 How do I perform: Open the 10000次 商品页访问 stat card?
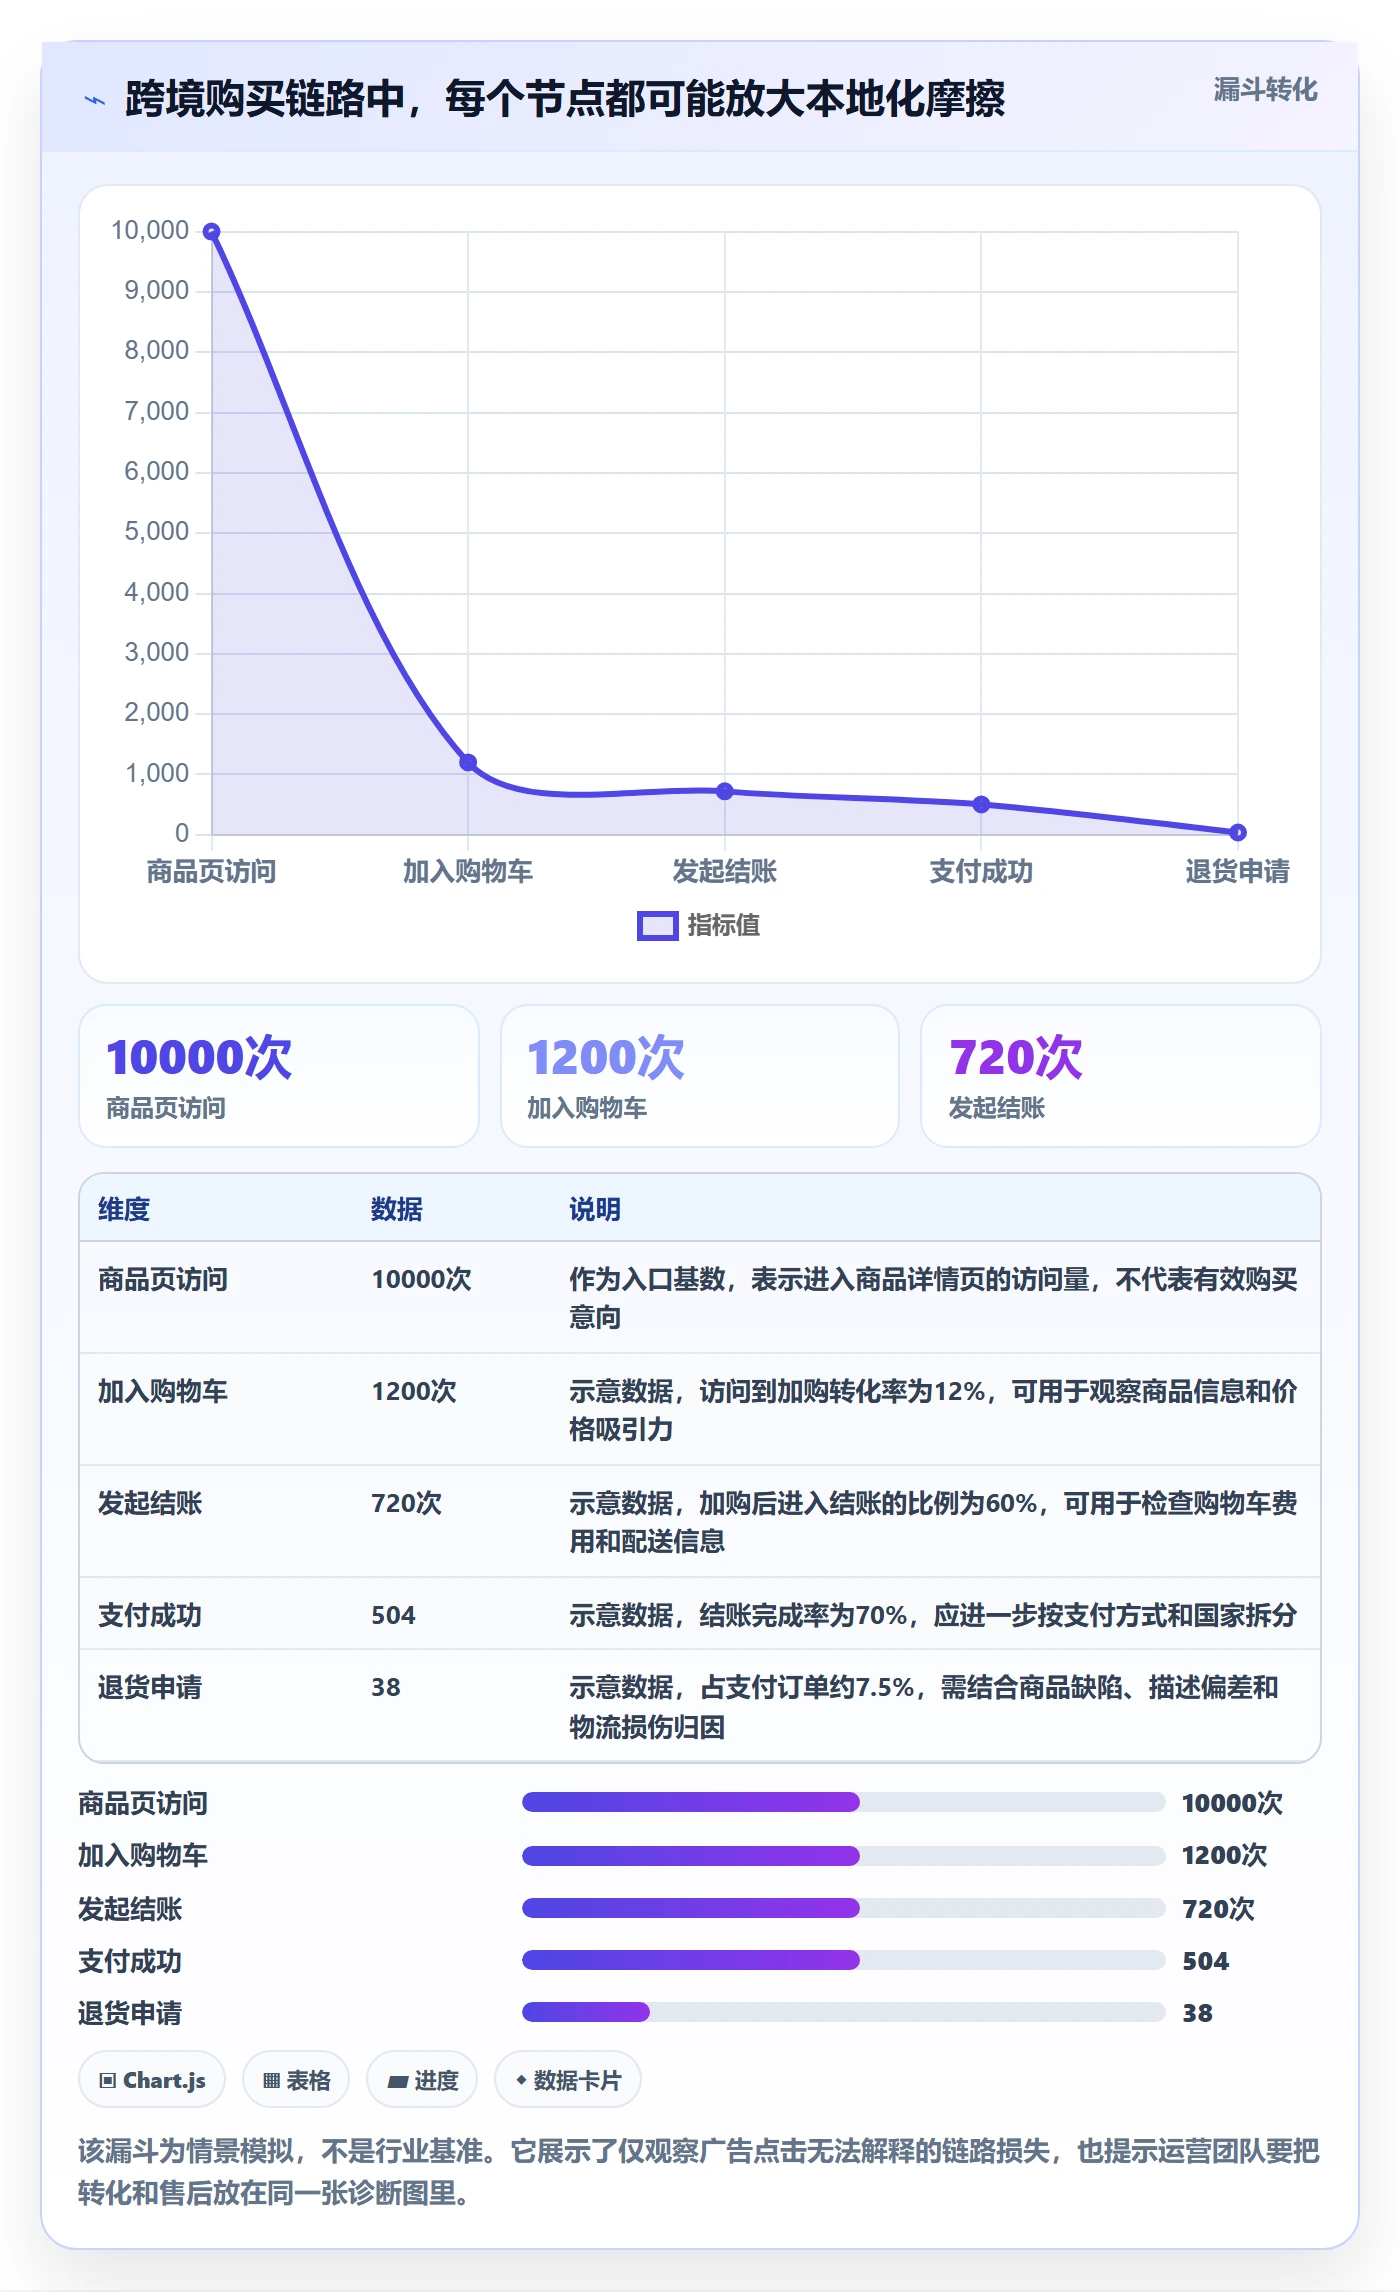tap(279, 1076)
